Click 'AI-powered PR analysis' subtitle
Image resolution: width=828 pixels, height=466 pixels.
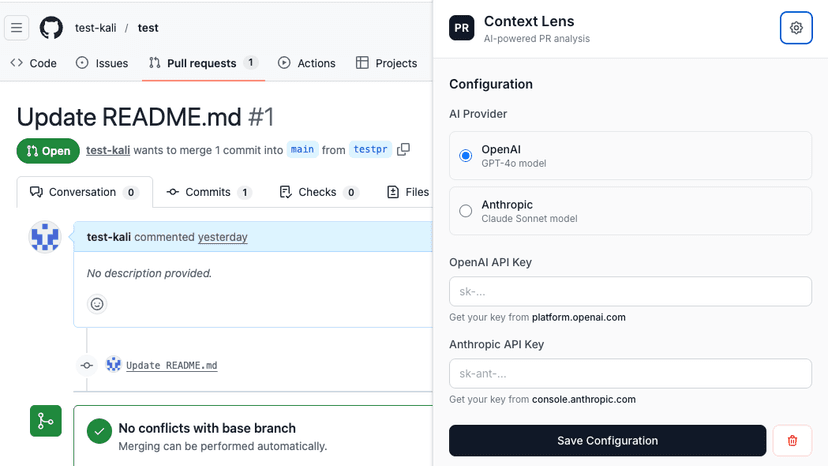[537, 39]
